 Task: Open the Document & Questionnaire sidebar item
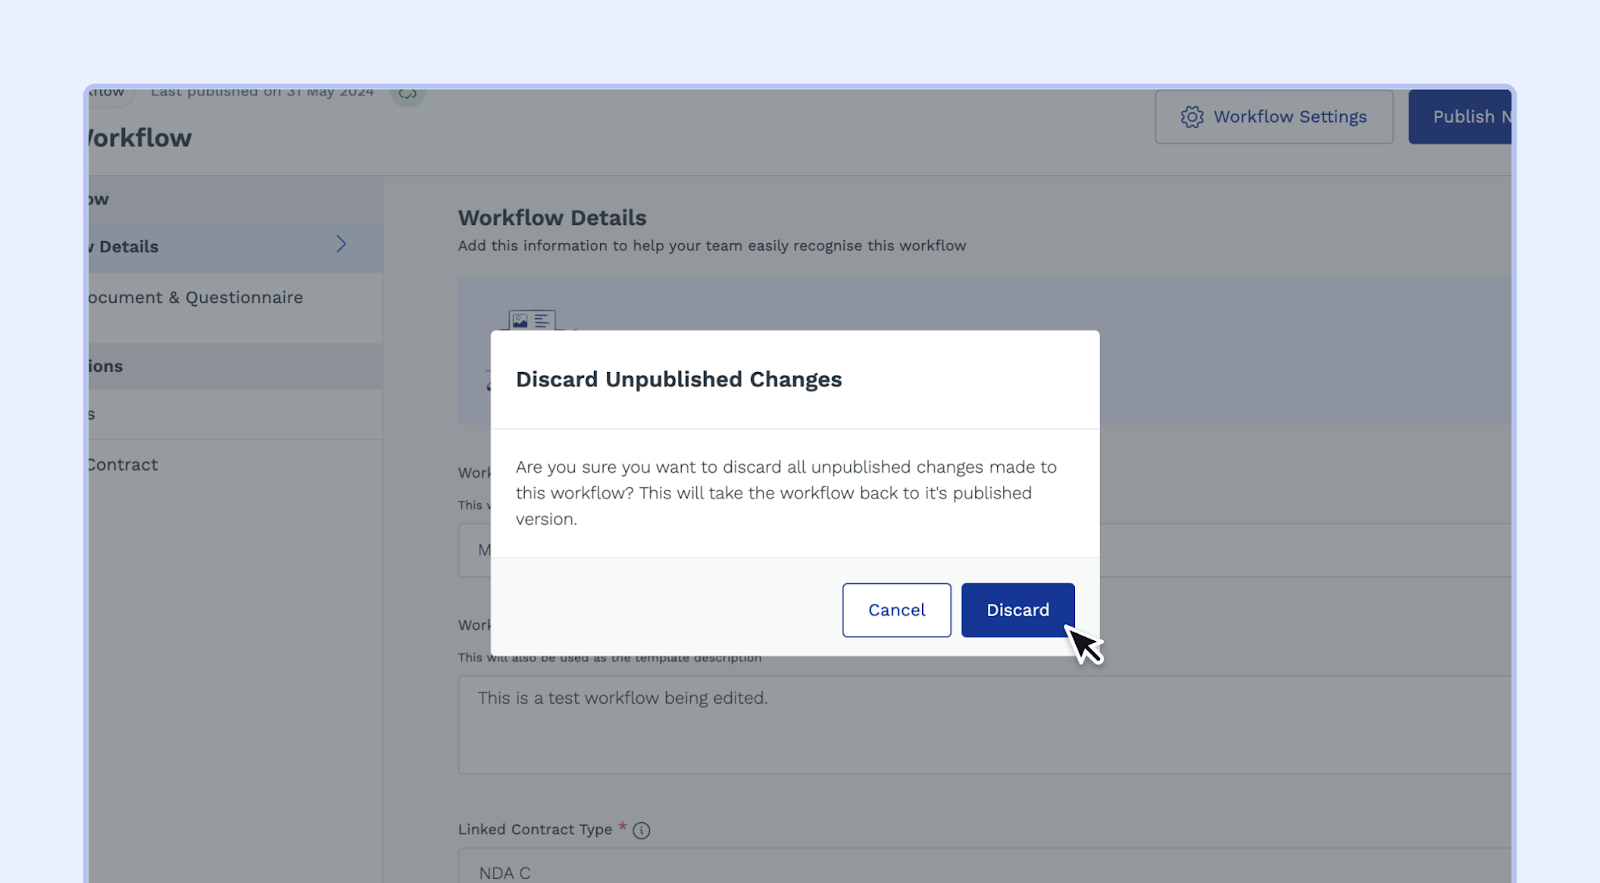click(195, 298)
